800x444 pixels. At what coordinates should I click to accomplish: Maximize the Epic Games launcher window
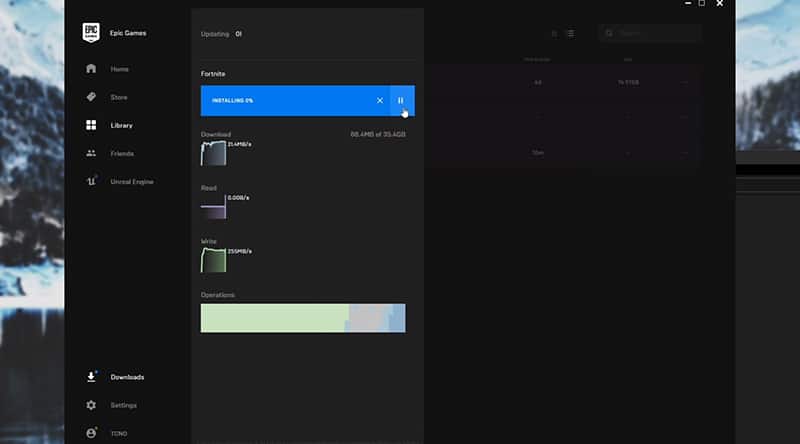pos(702,4)
